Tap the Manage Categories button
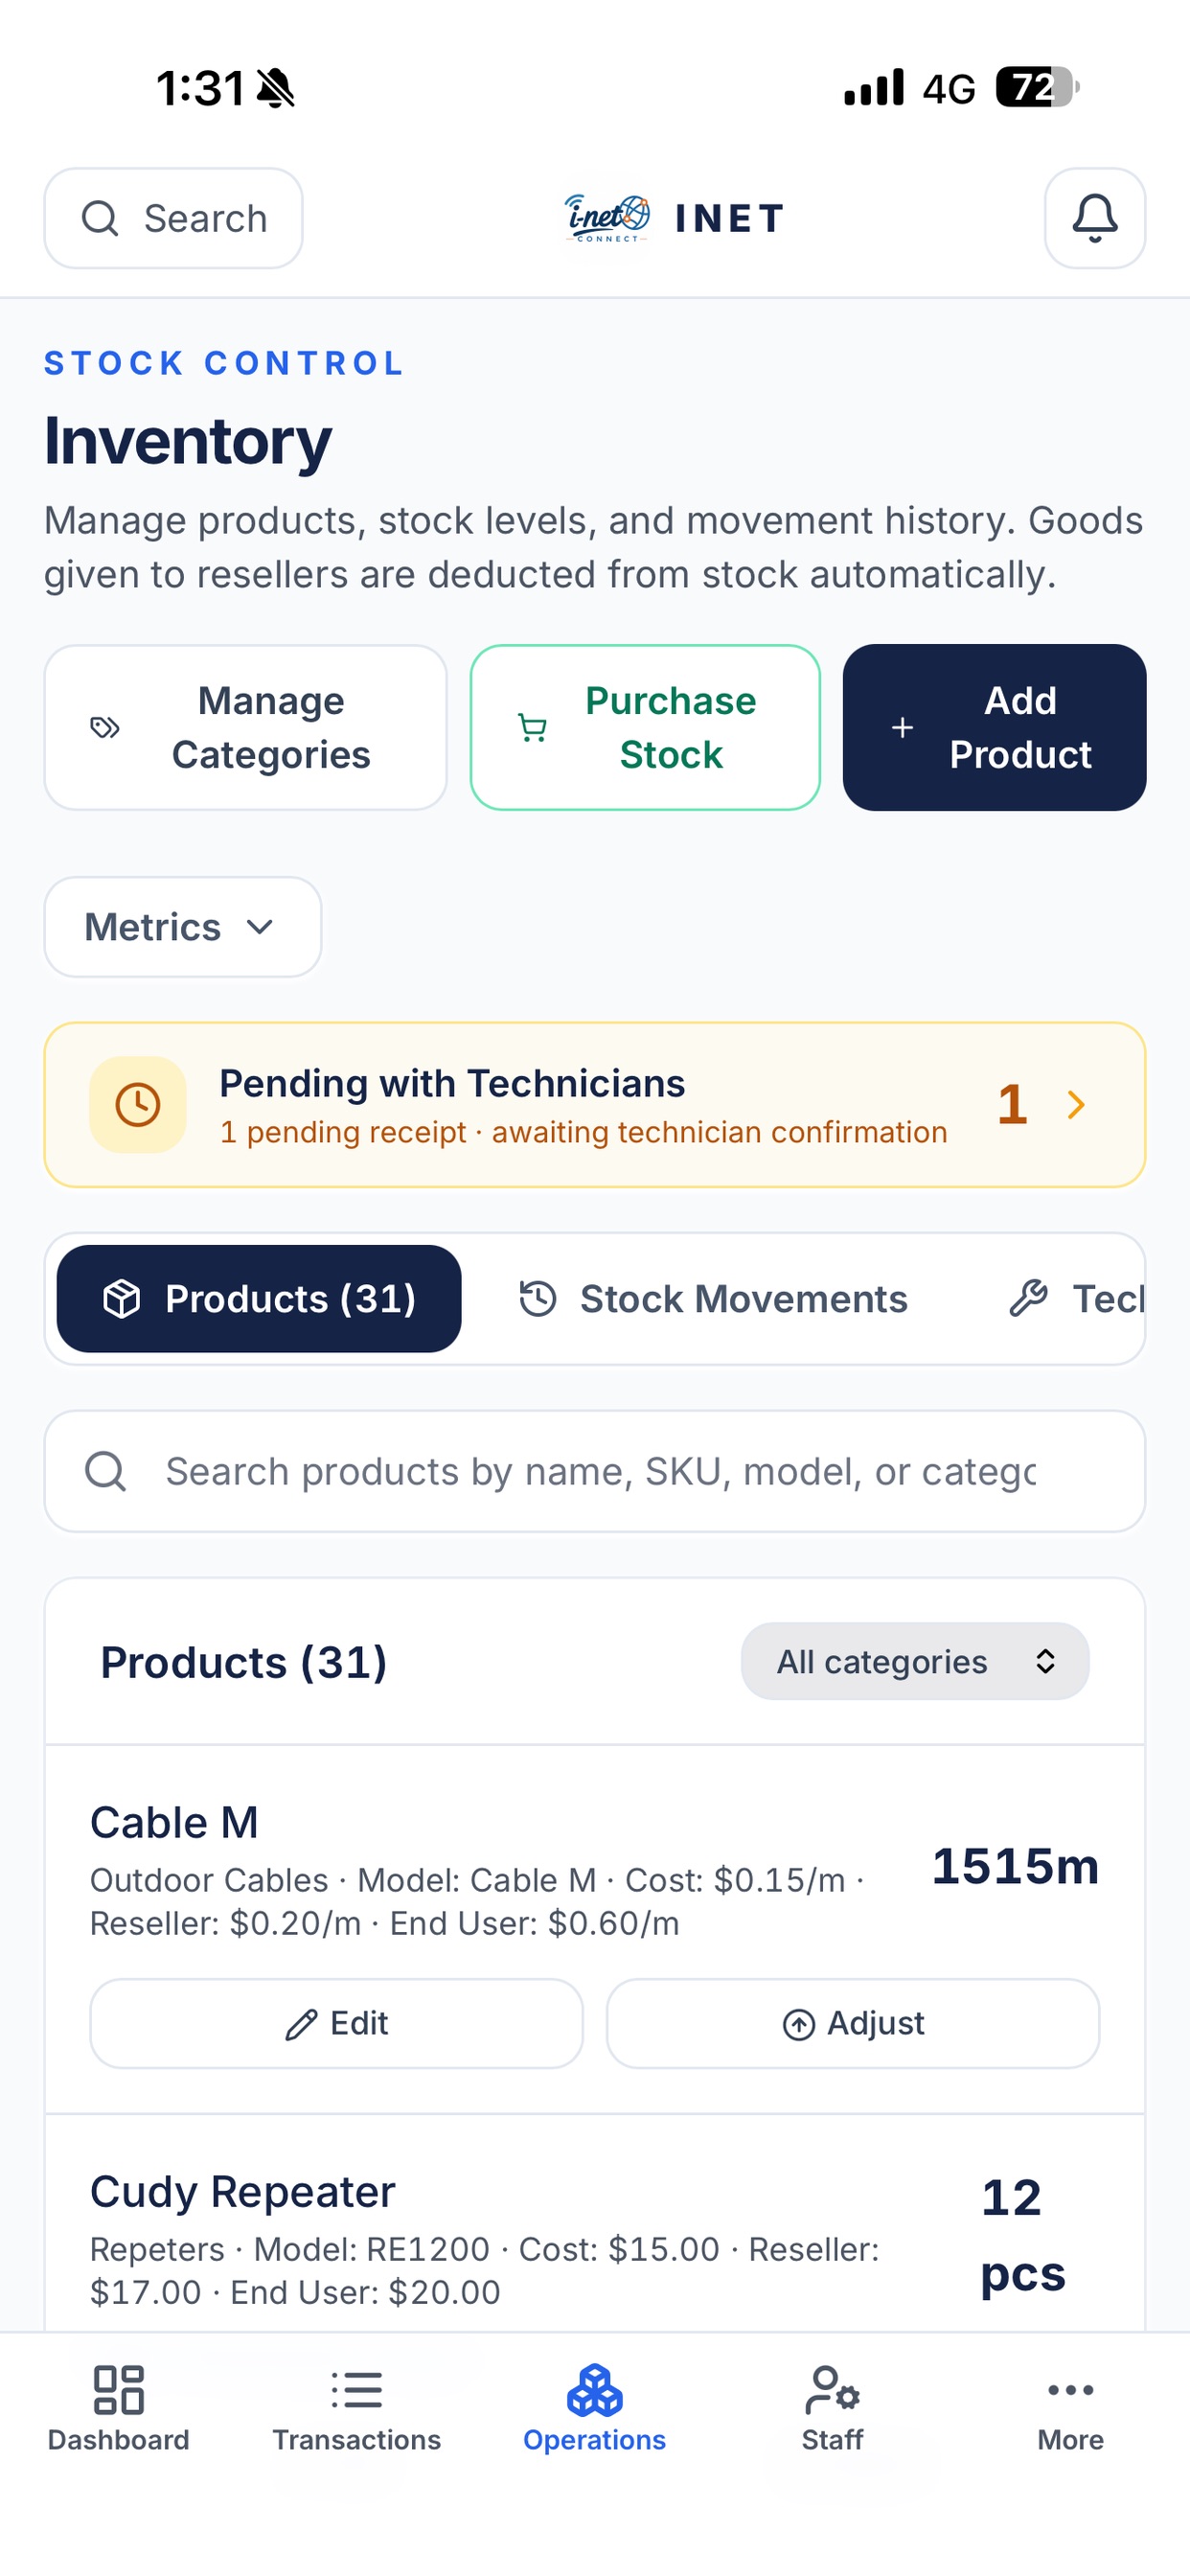1190x2576 pixels. pos(245,727)
